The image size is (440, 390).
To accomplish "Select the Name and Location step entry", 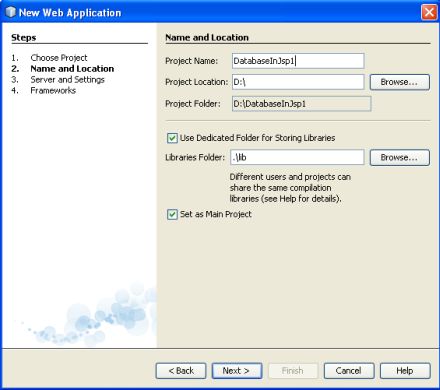I will pos(72,69).
